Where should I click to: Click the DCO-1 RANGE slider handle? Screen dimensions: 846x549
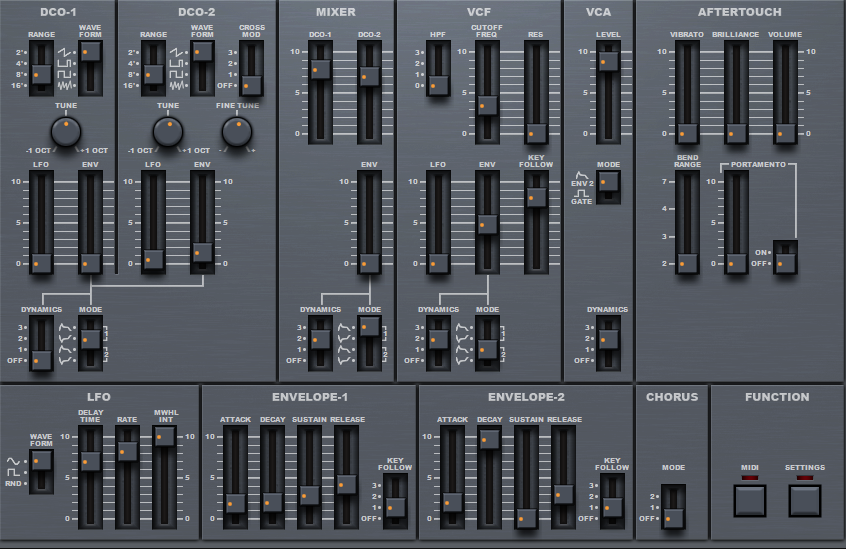point(42,74)
